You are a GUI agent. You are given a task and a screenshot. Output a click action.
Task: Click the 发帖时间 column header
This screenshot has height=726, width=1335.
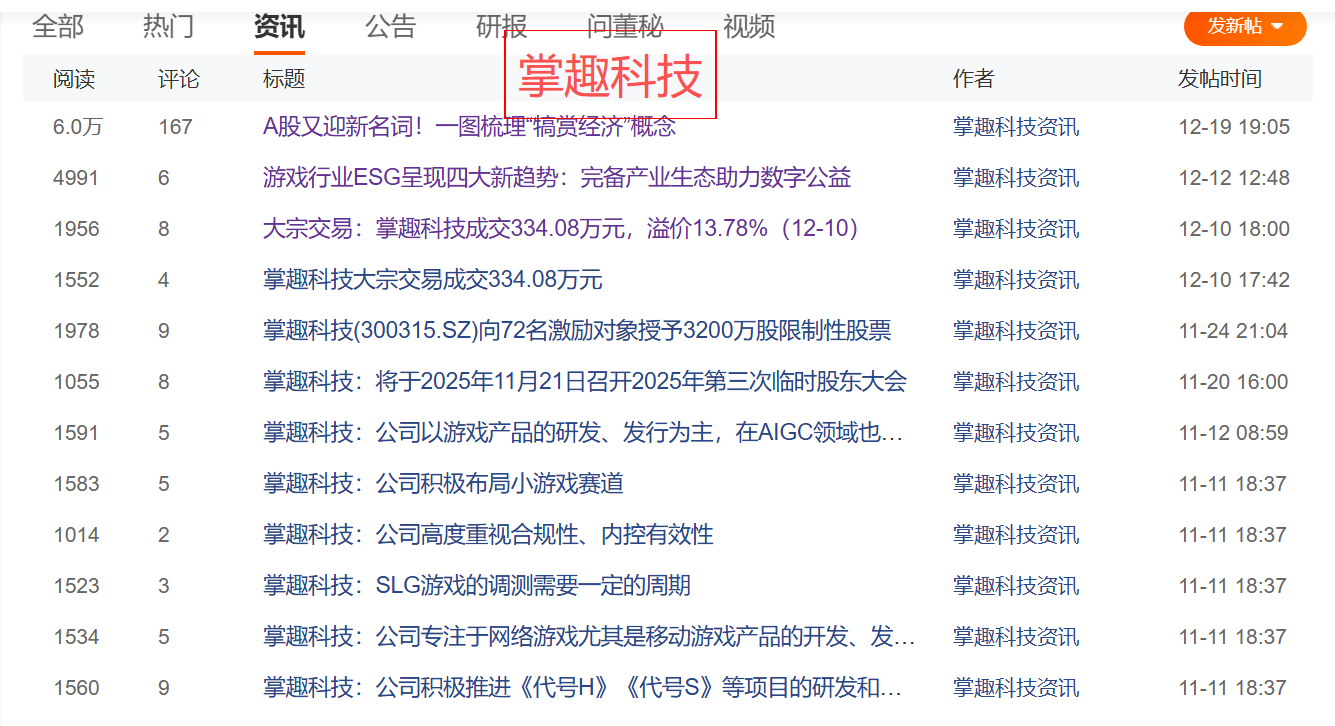click(1220, 79)
